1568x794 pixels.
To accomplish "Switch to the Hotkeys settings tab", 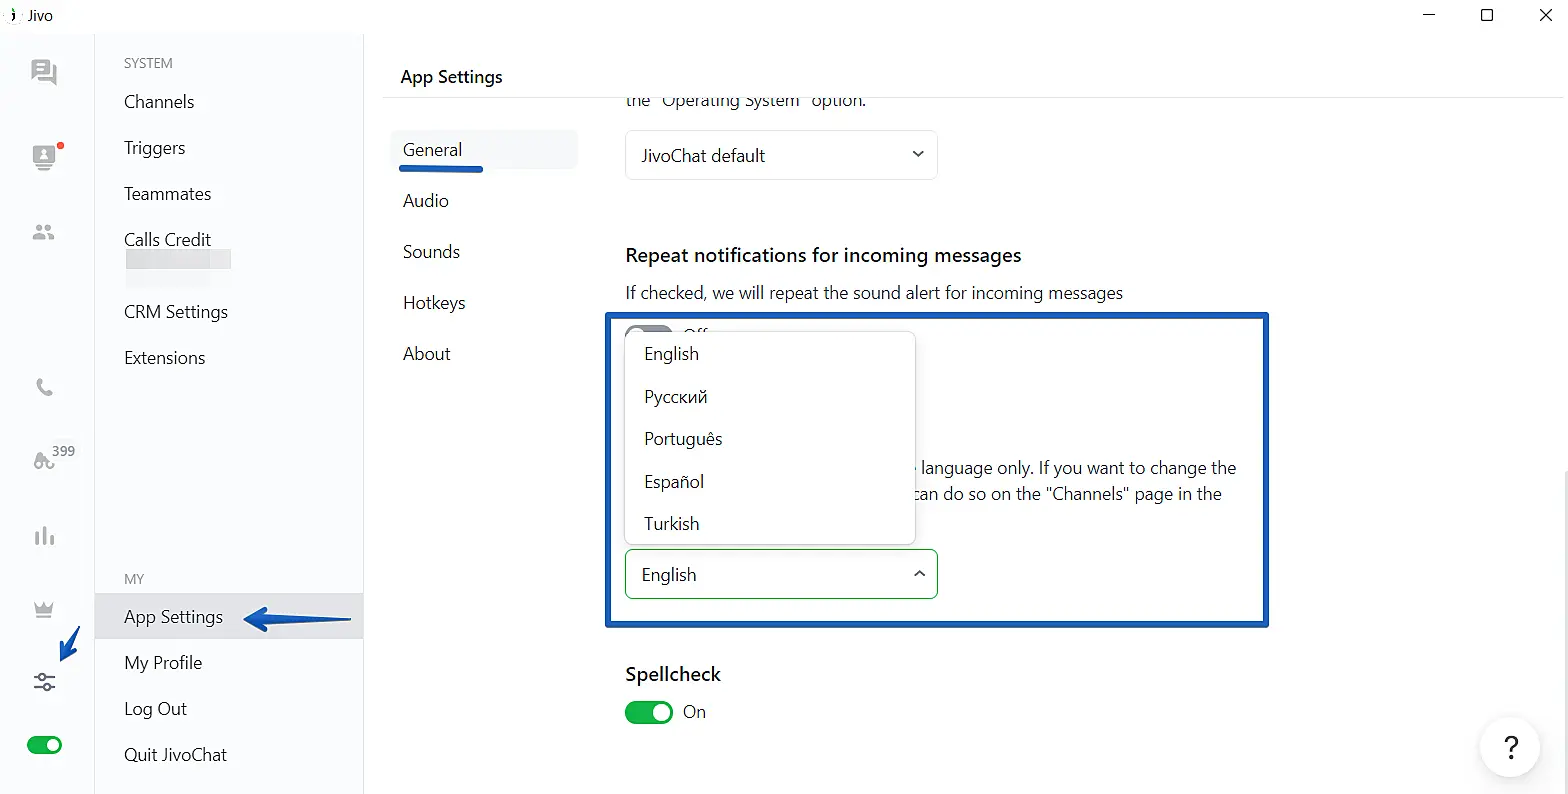I will coord(434,303).
